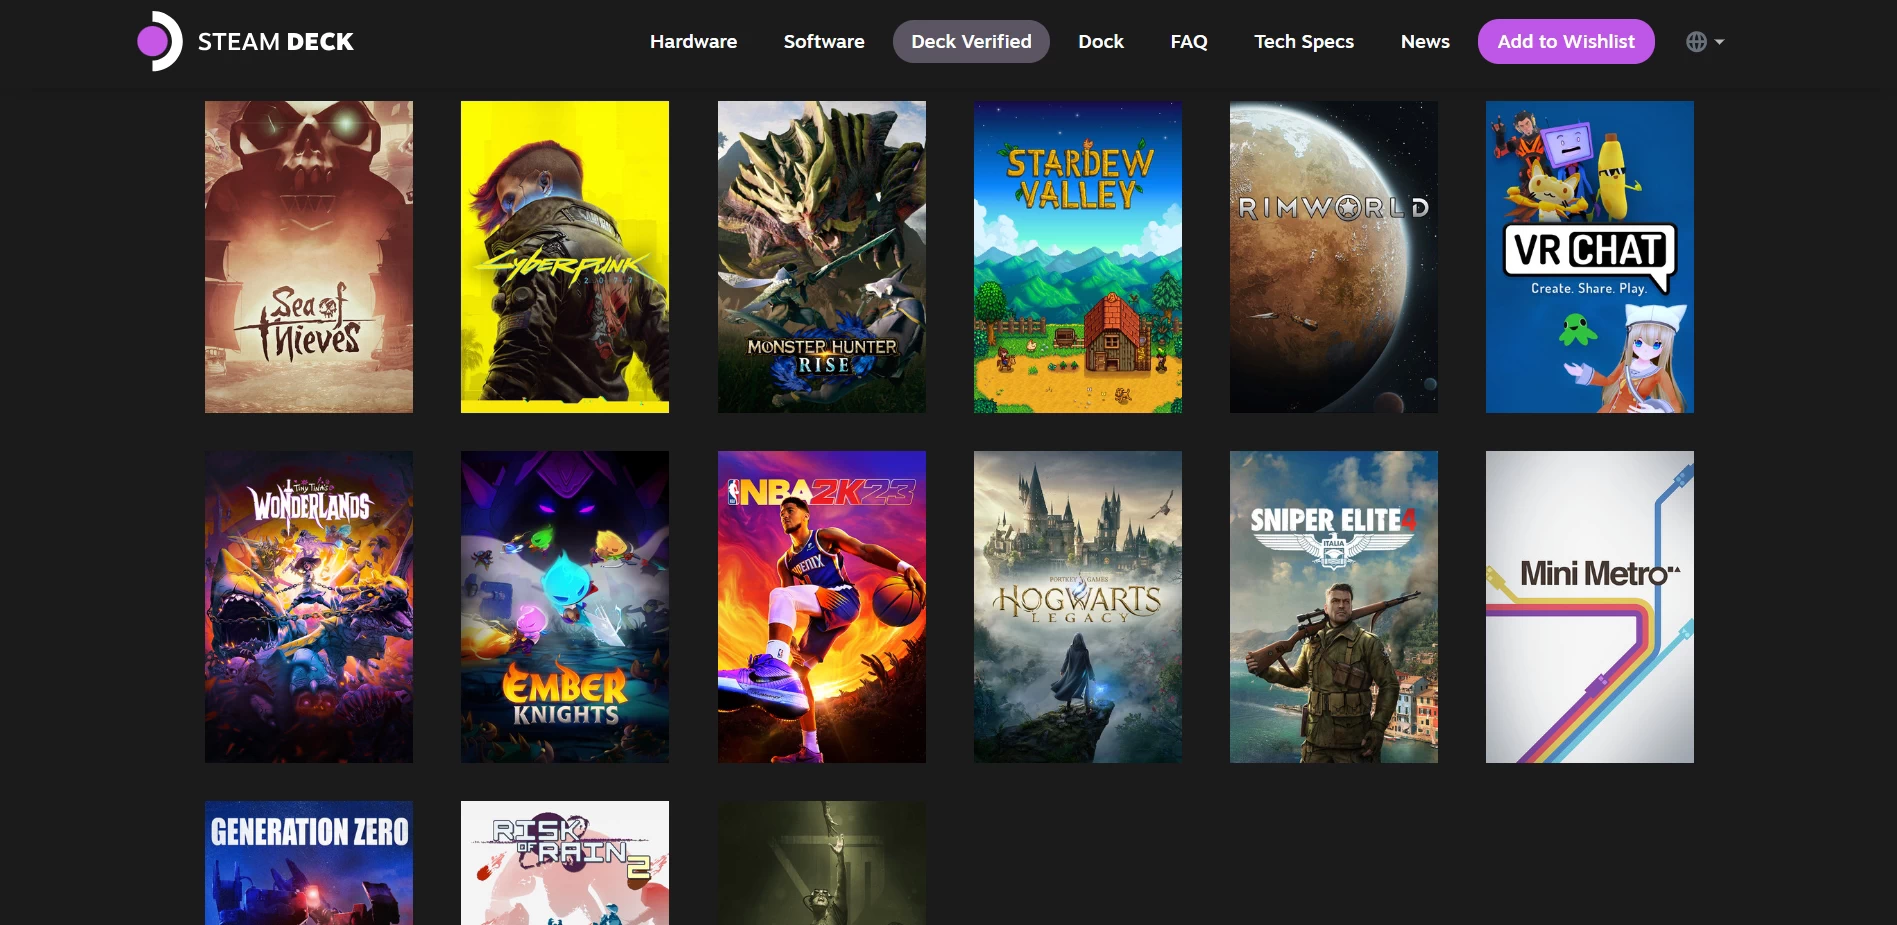Open the Sea of Thieves game cover

click(x=309, y=257)
